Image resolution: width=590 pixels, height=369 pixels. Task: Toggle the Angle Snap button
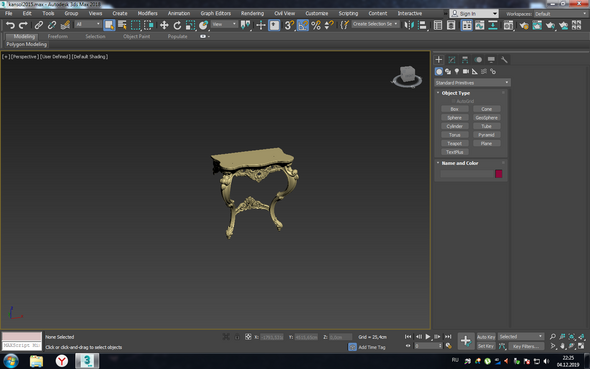pos(303,25)
